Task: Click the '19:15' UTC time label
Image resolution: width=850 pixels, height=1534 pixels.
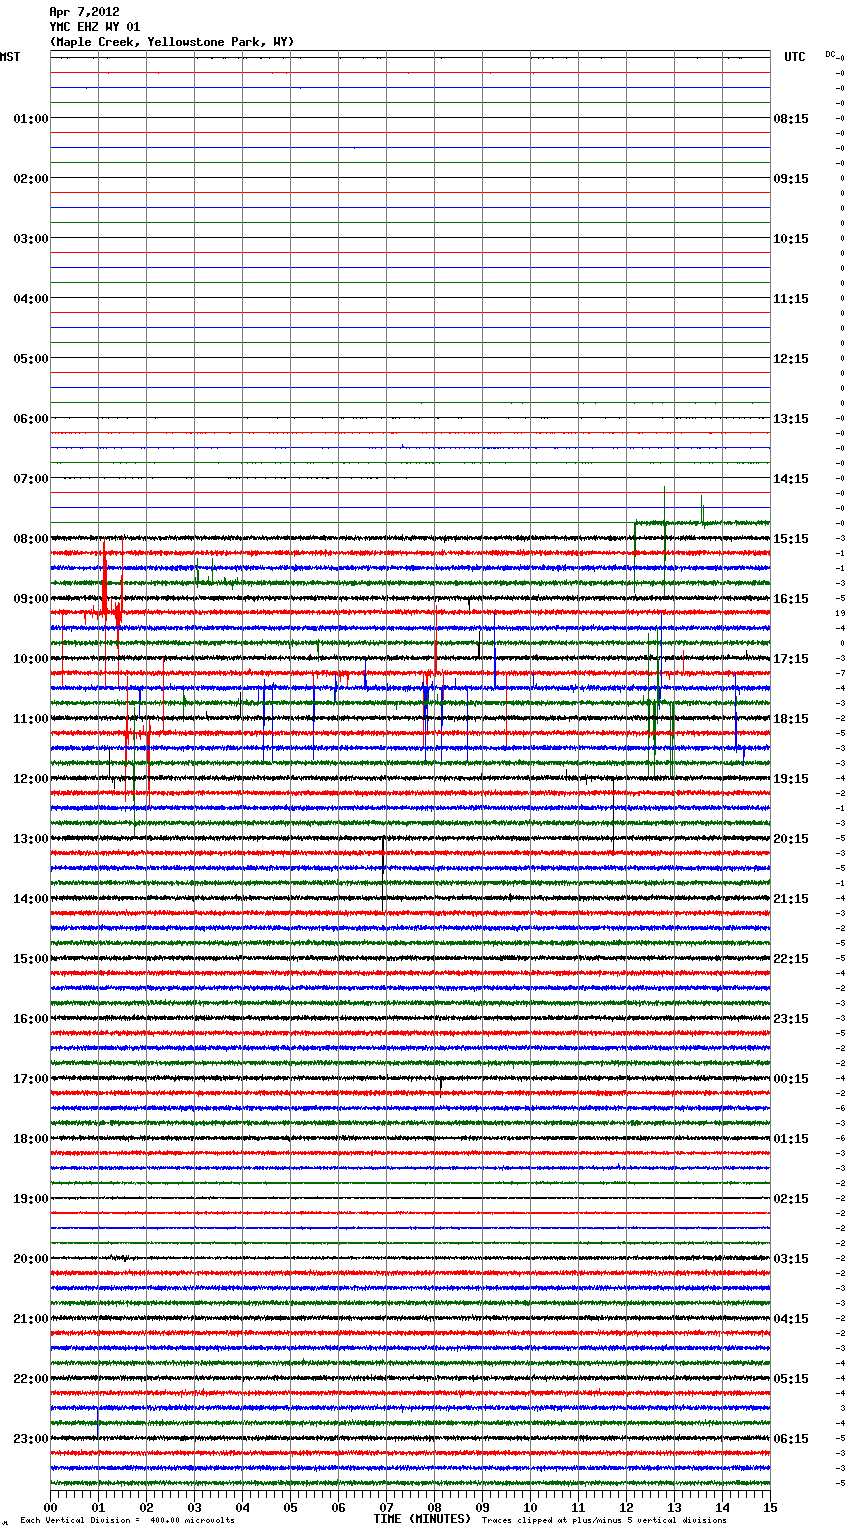Action: 791,779
